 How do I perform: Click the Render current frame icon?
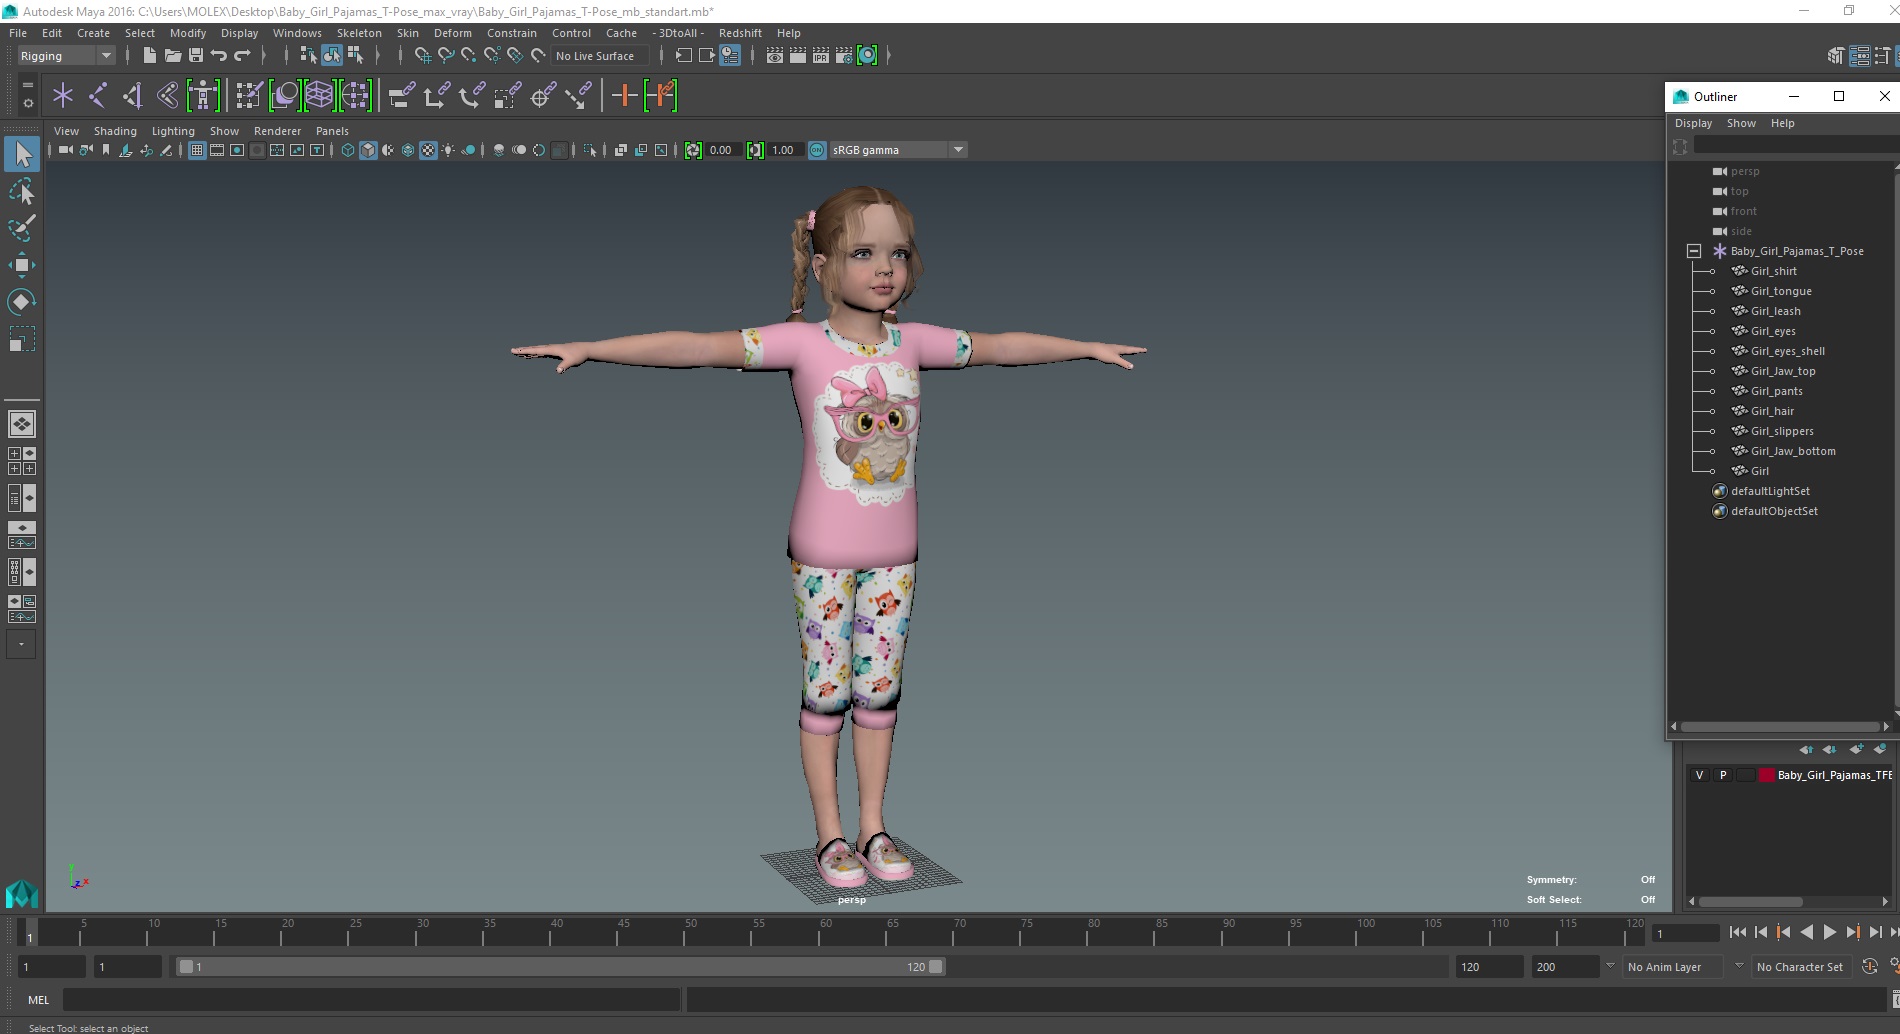798,56
